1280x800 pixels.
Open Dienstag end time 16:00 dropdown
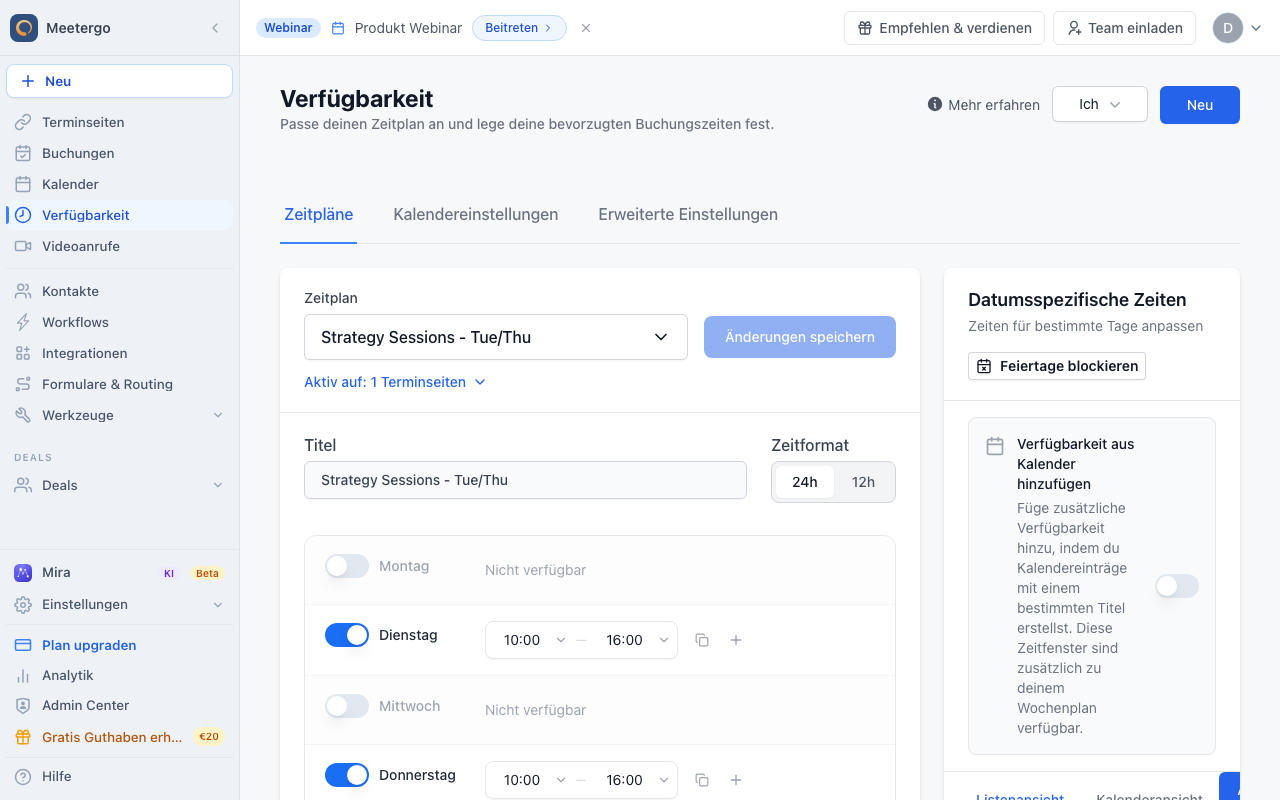point(634,640)
